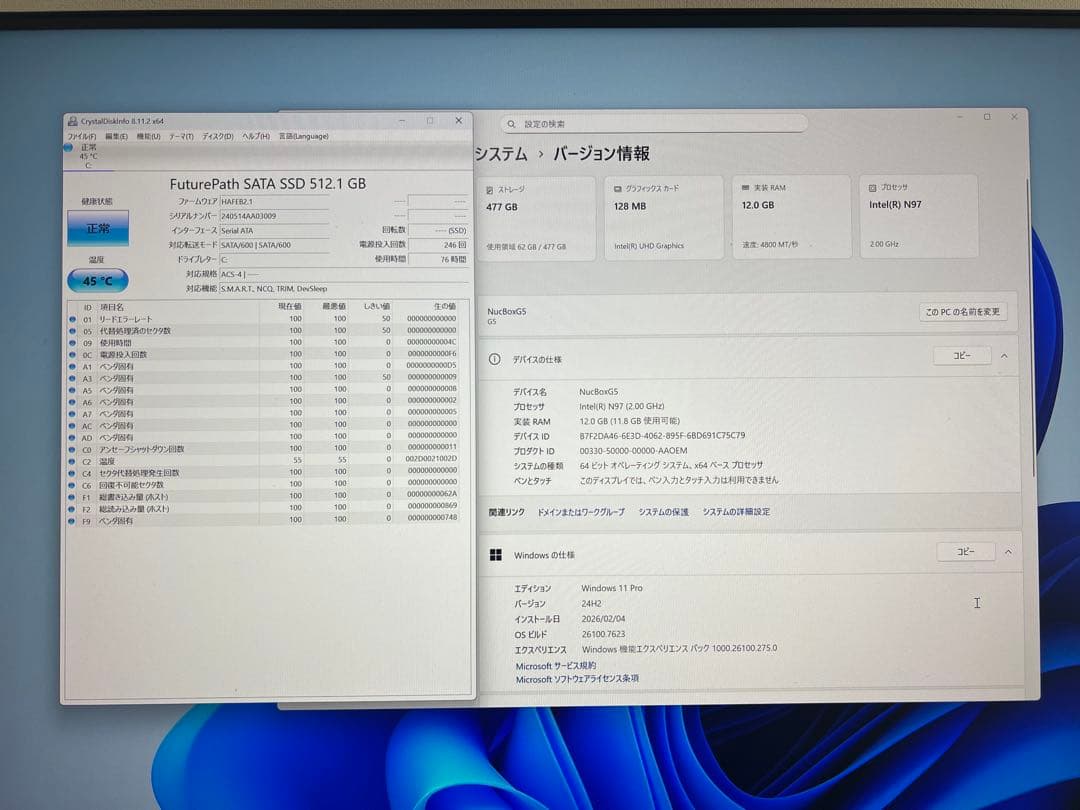
Task: Open Microsoft サービス規約 link
Action: (556, 666)
